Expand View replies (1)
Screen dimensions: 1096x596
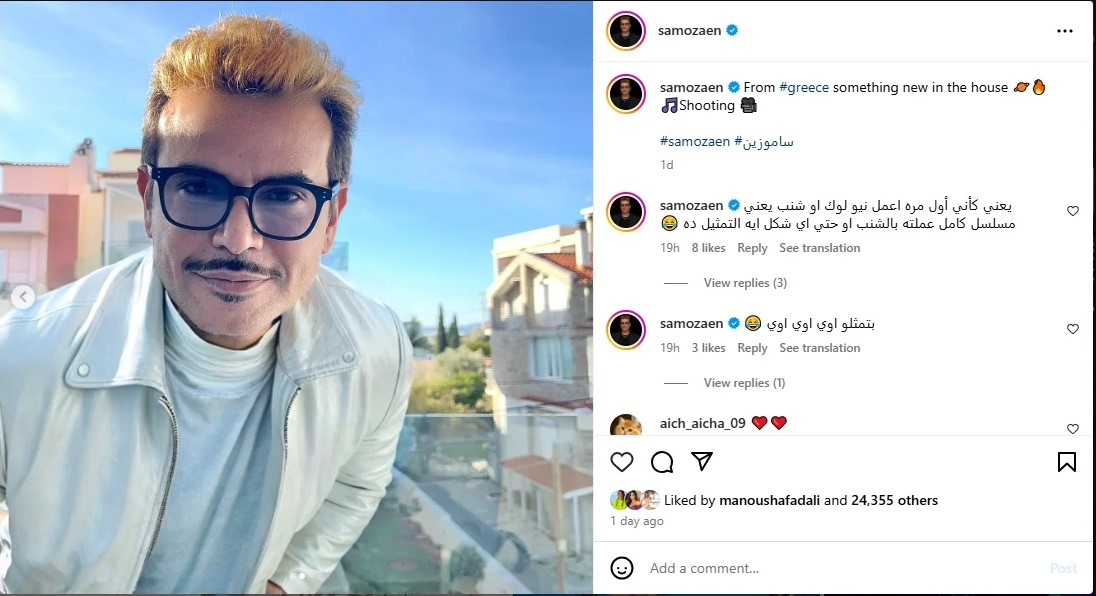tap(744, 383)
